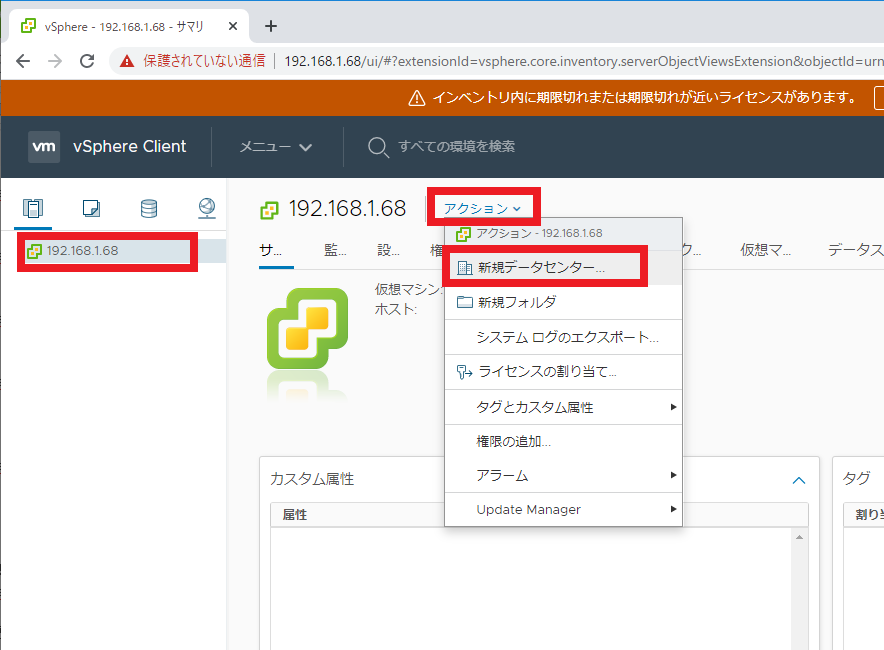Viewport: 884px width, 650px height.
Task: Select ライセンスの割り当て... menu entry
Action: coord(563,372)
